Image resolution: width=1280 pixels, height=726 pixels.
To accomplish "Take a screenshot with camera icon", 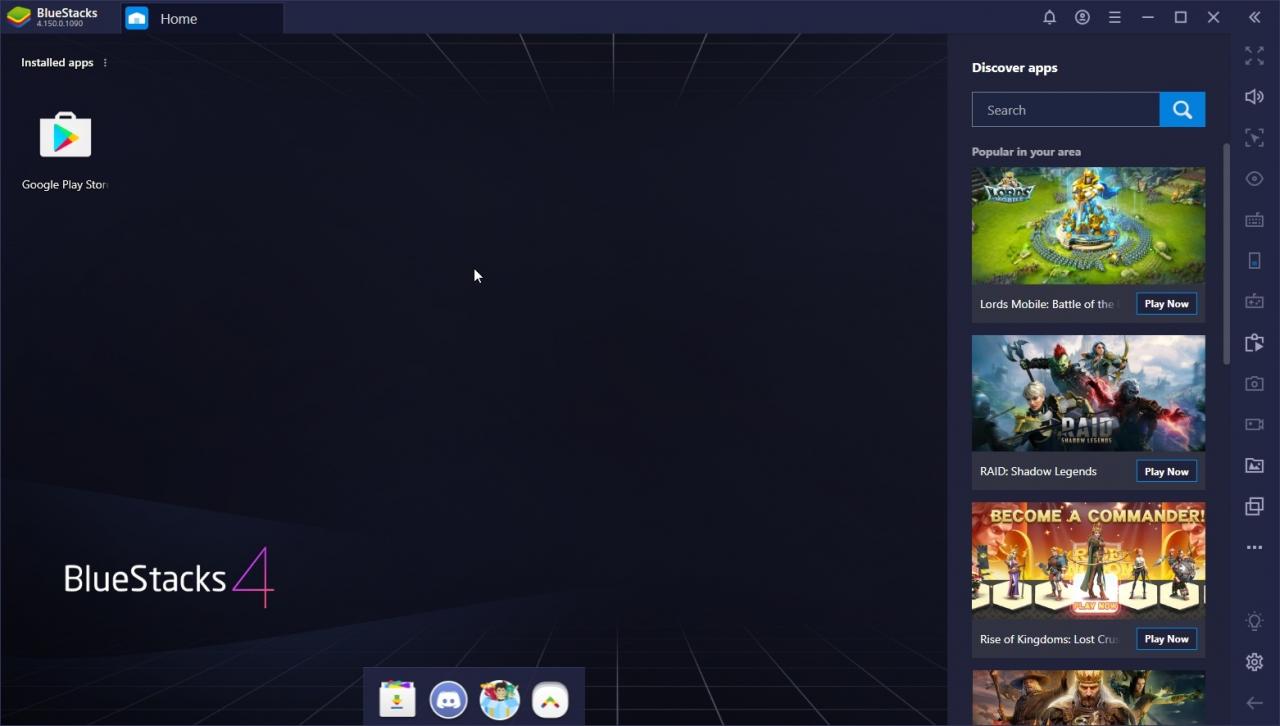I will pos(1254,384).
